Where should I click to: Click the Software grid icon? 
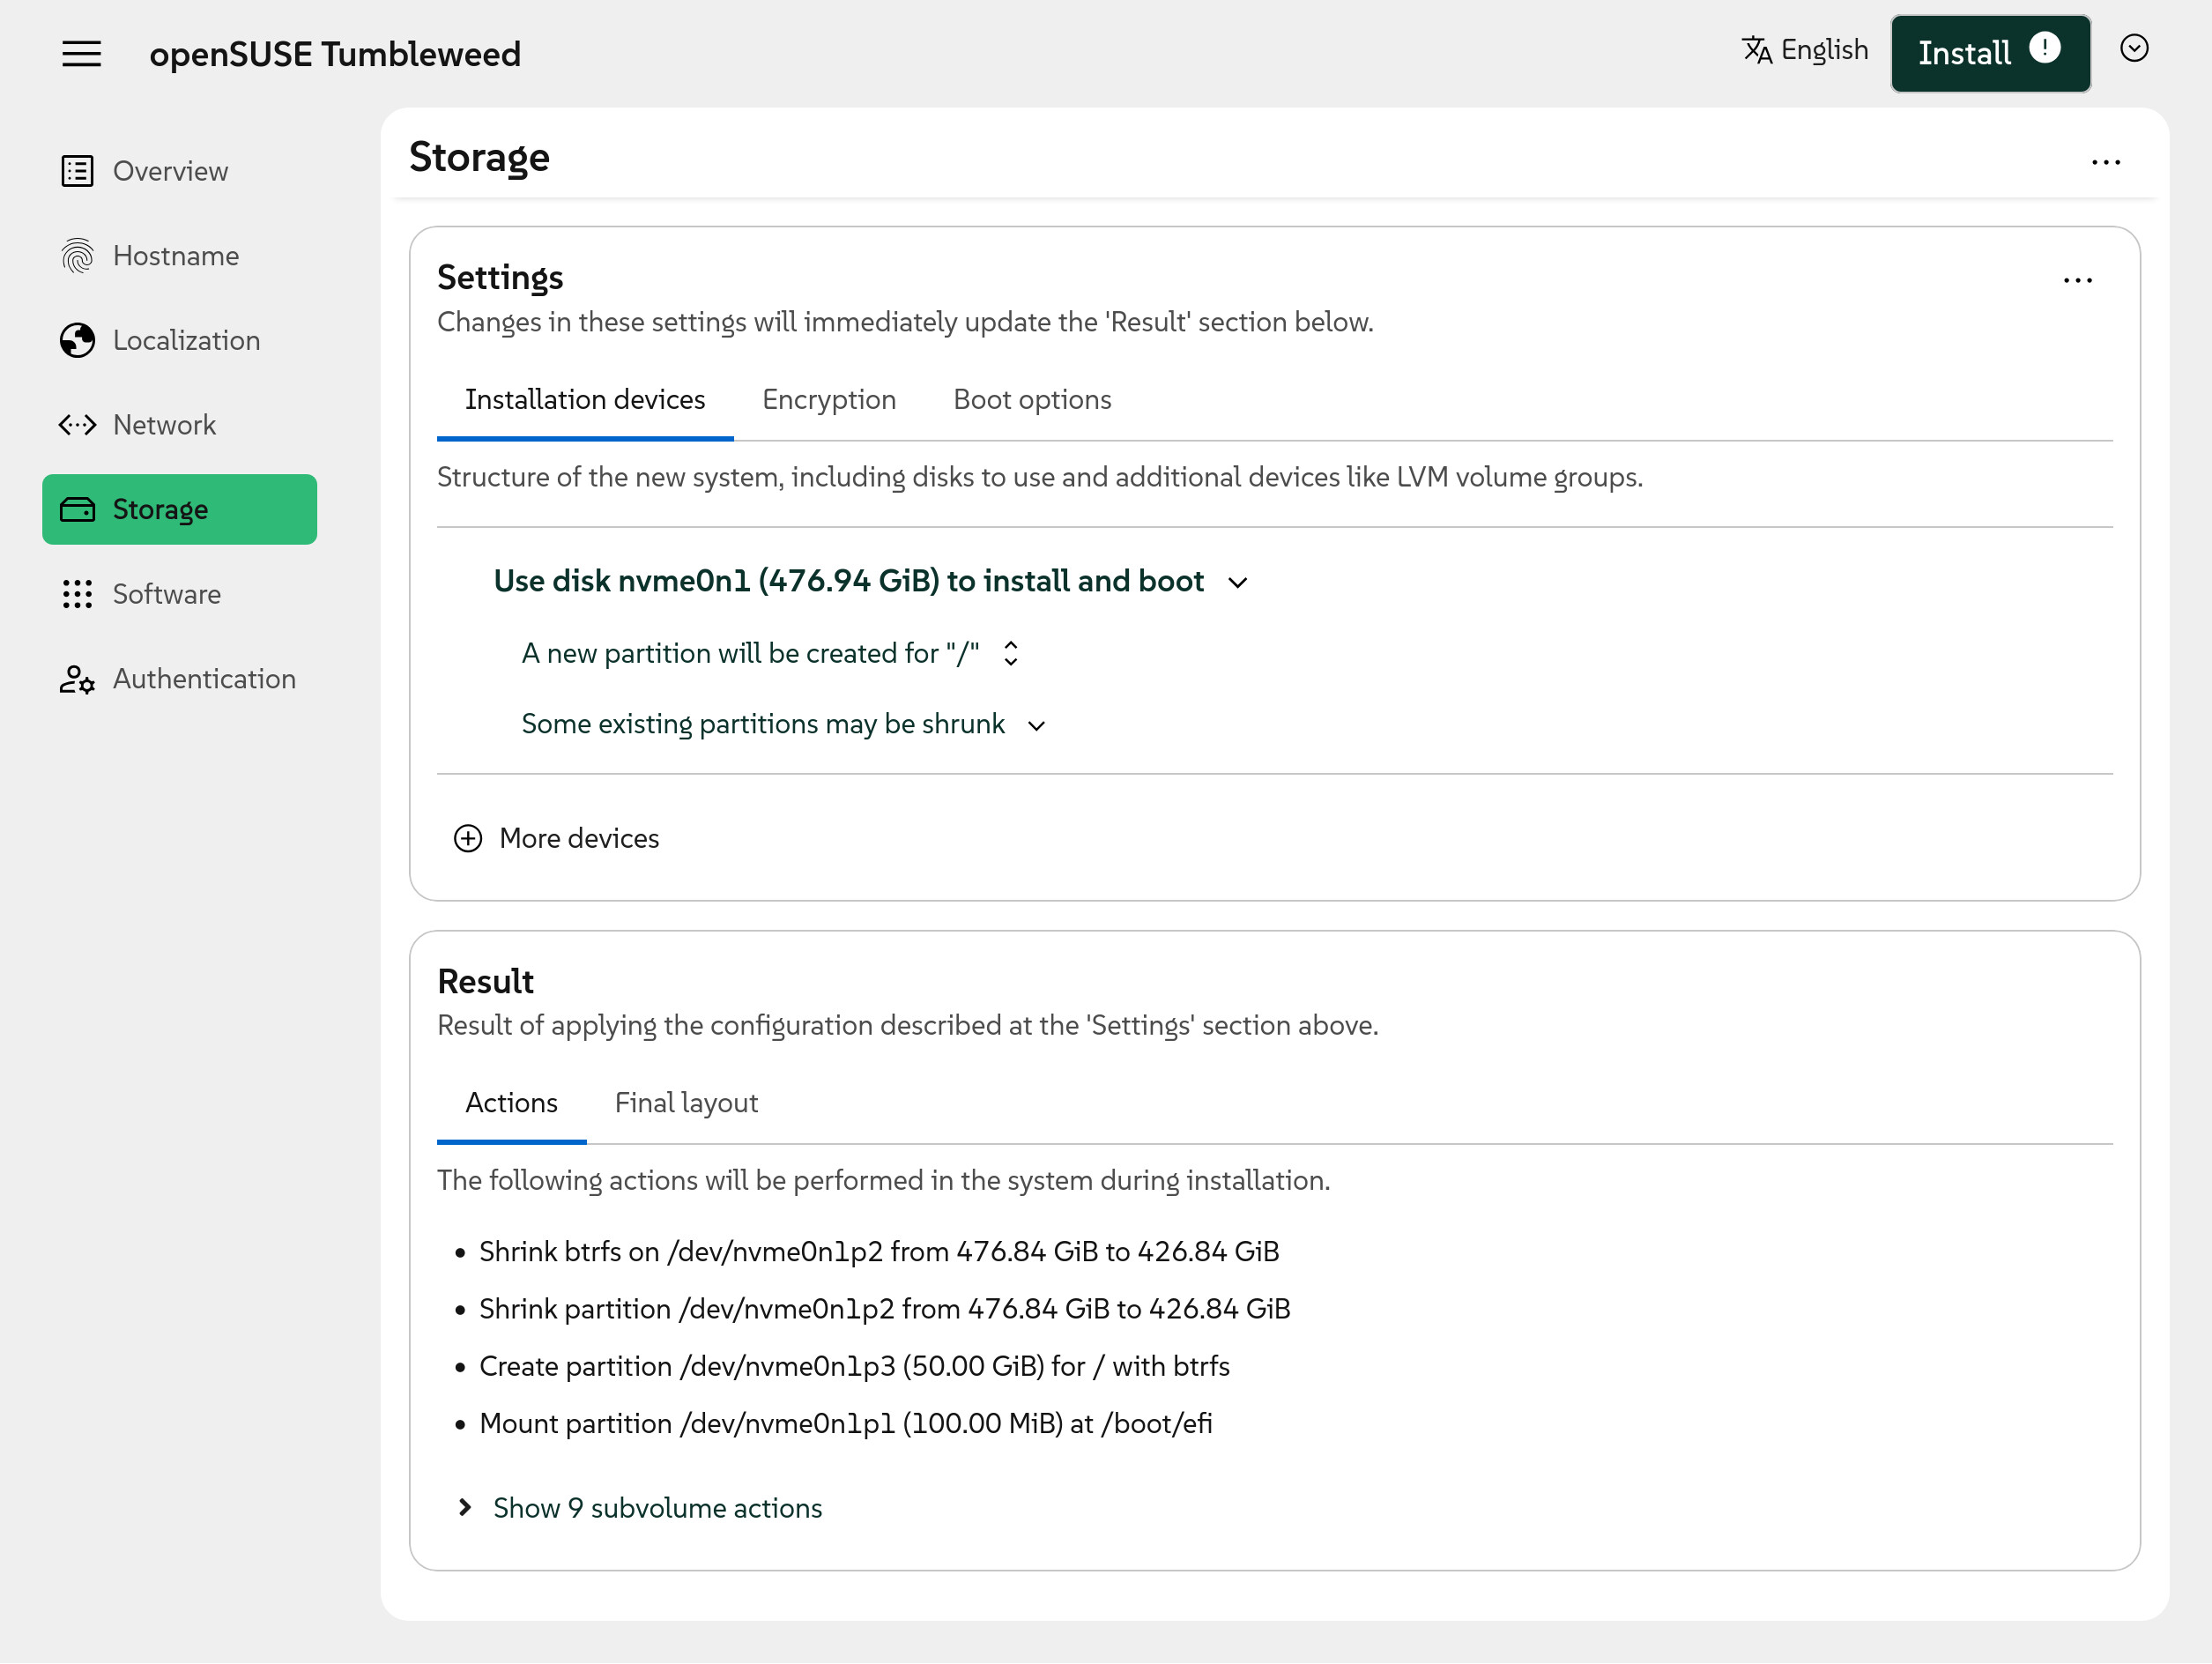77,594
